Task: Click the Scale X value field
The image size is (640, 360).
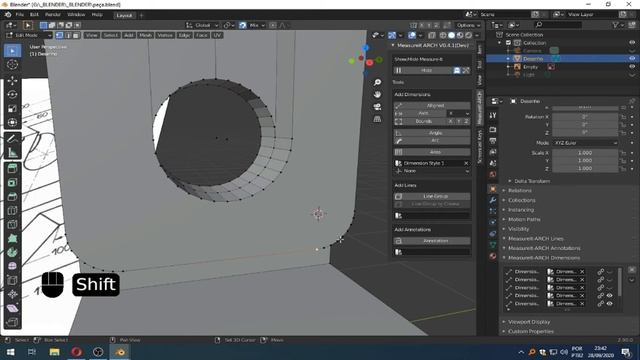Action: click(585, 153)
